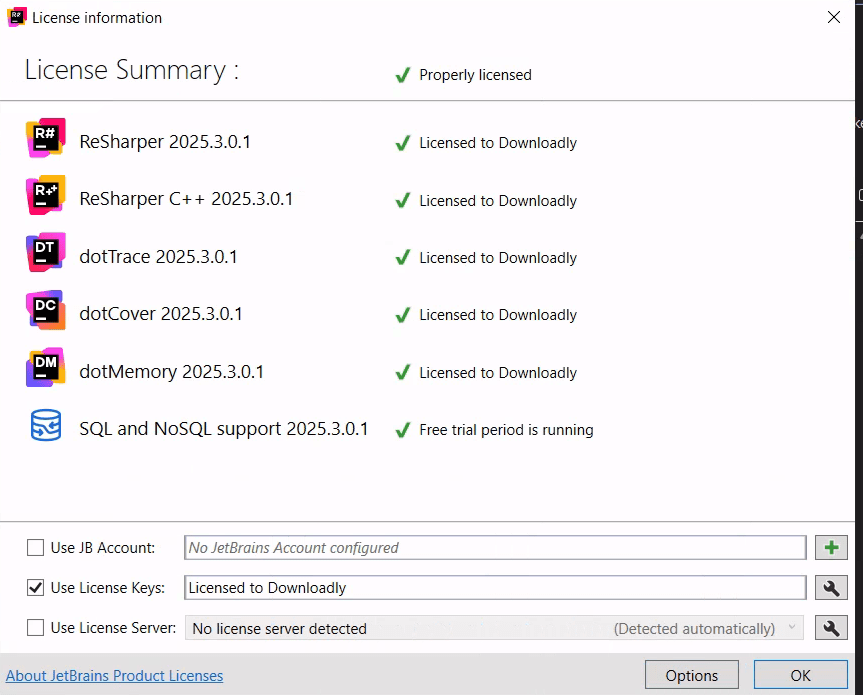Click the dotMemory product icon
This screenshot has height=695, width=863.
click(45, 368)
